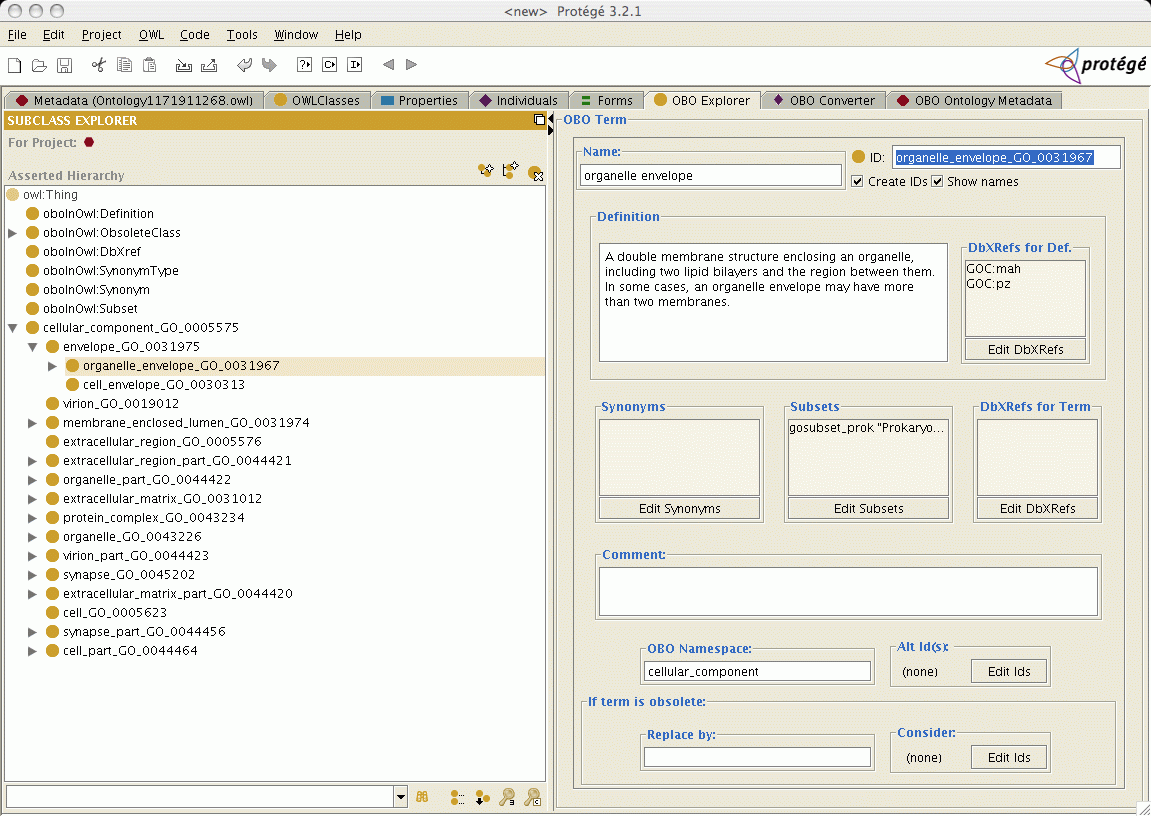
Task: Select cell_envelope_GO_0030313 in the tree
Action: [164, 385]
